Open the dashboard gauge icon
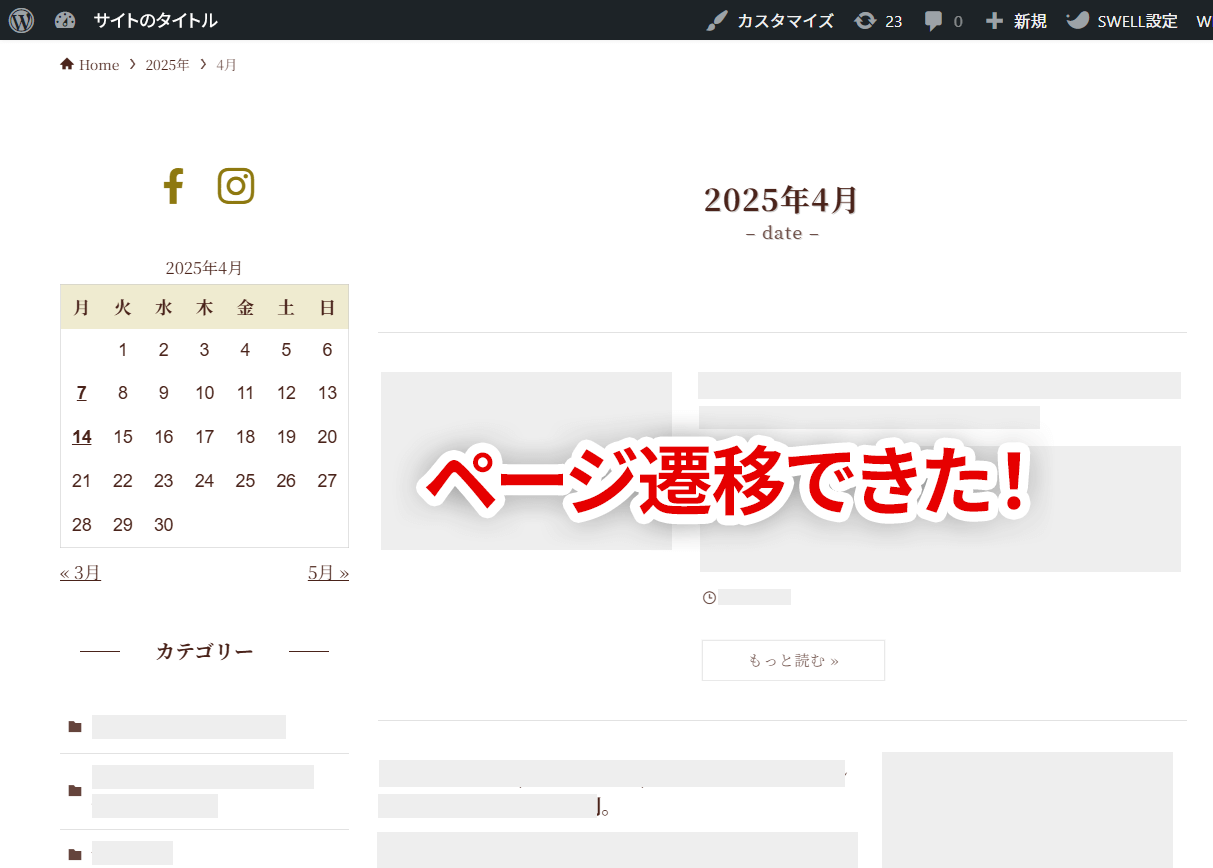1213x868 pixels. pyautogui.click(x=65, y=20)
